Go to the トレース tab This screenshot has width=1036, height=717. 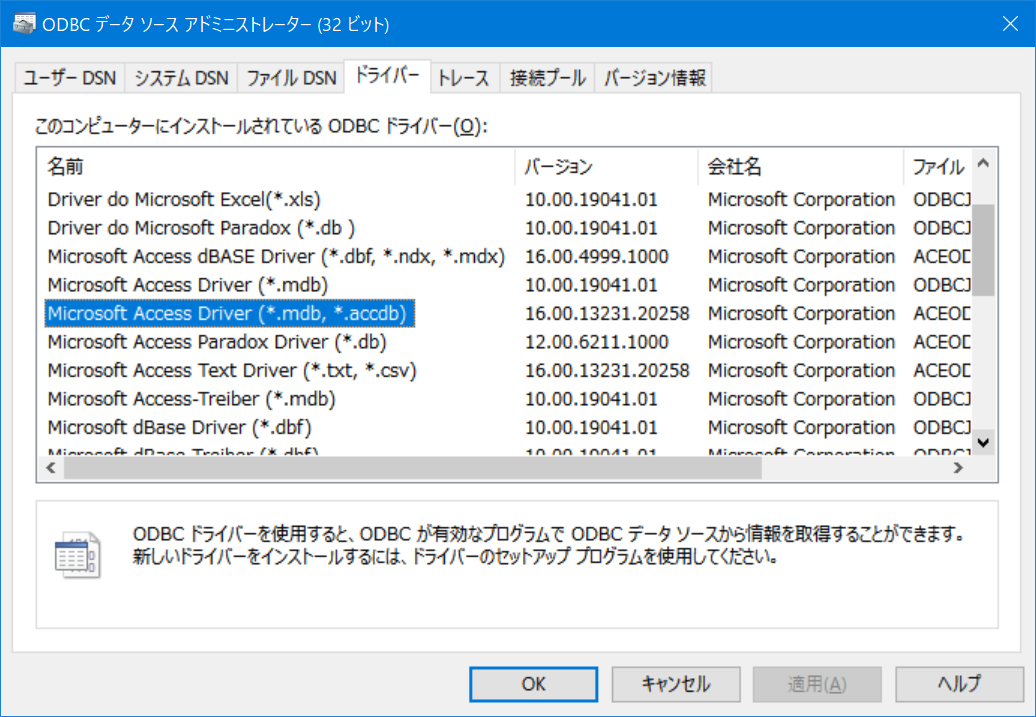pyautogui.click(x=464, y=79)
